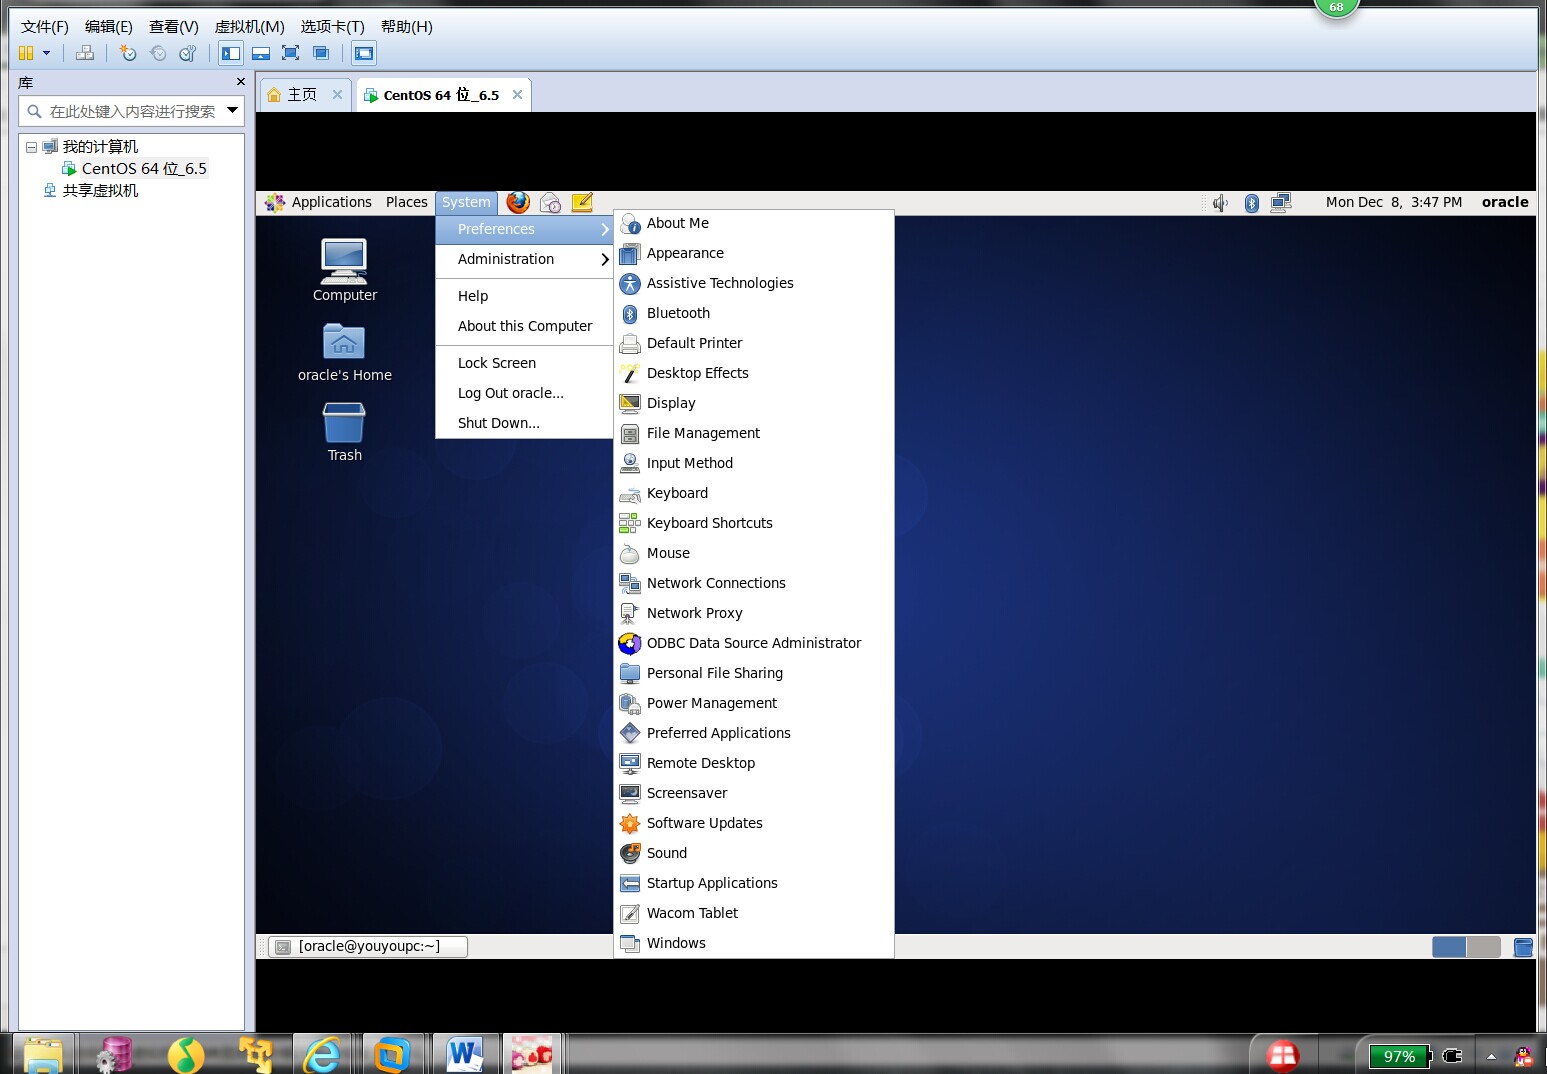Open Network Connections preferences
This screenshot has width=1547, height=1074.
click(x=753, y=583)
